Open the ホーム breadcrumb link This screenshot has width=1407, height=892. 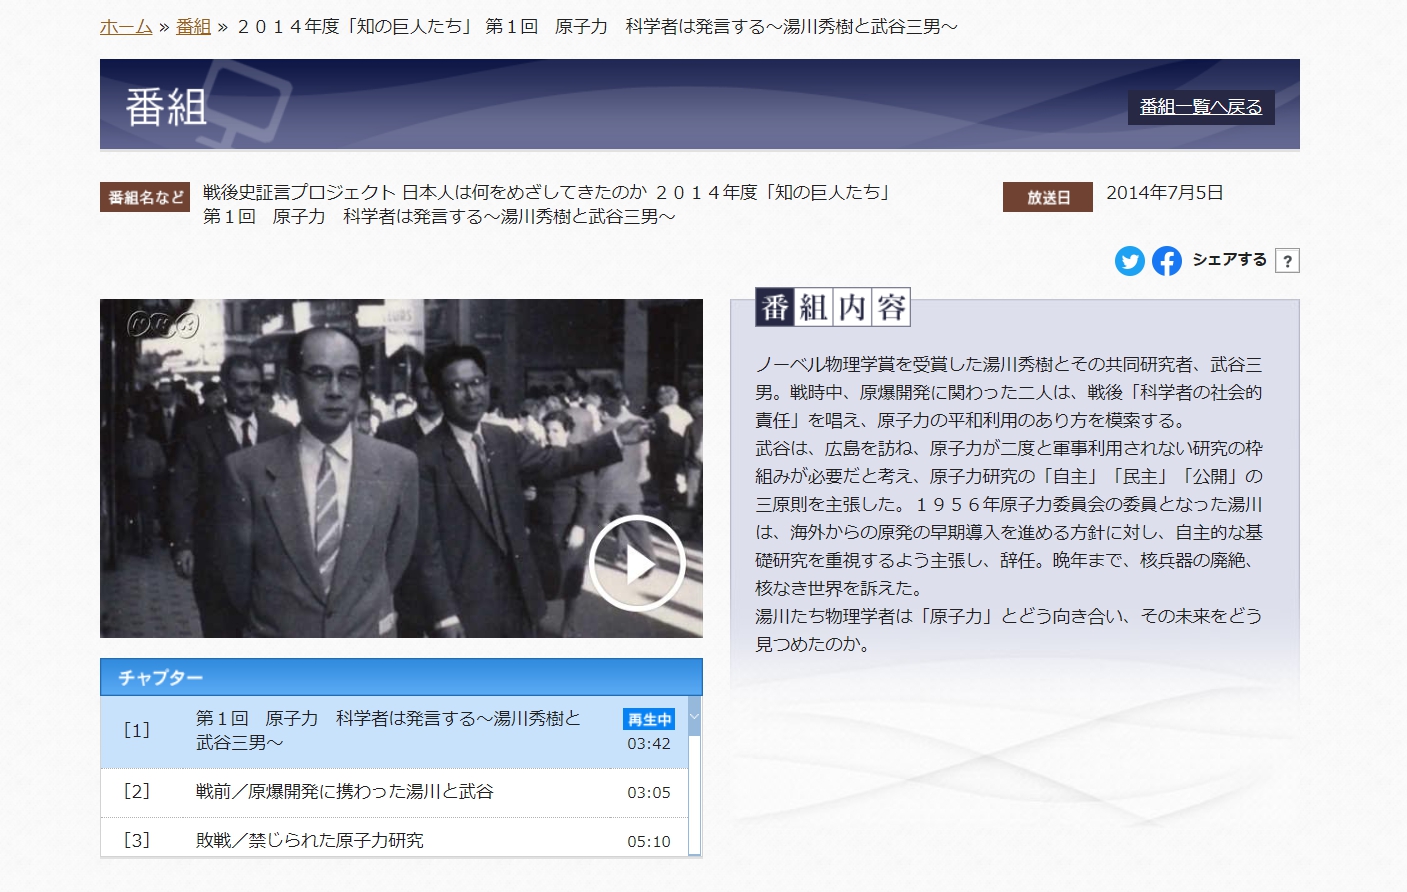click(x=126, y=27)
